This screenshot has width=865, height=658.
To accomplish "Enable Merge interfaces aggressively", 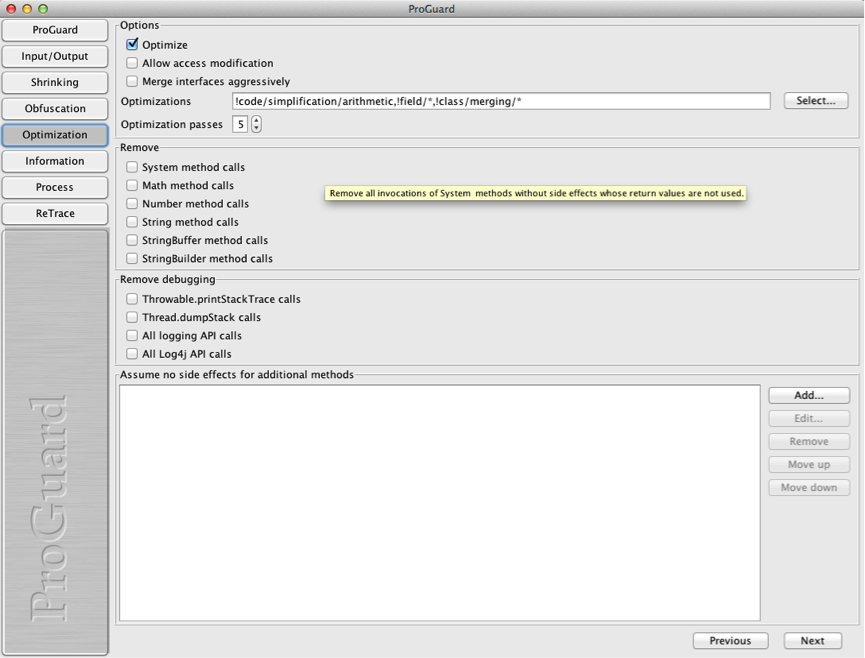I will pos(132,81).
